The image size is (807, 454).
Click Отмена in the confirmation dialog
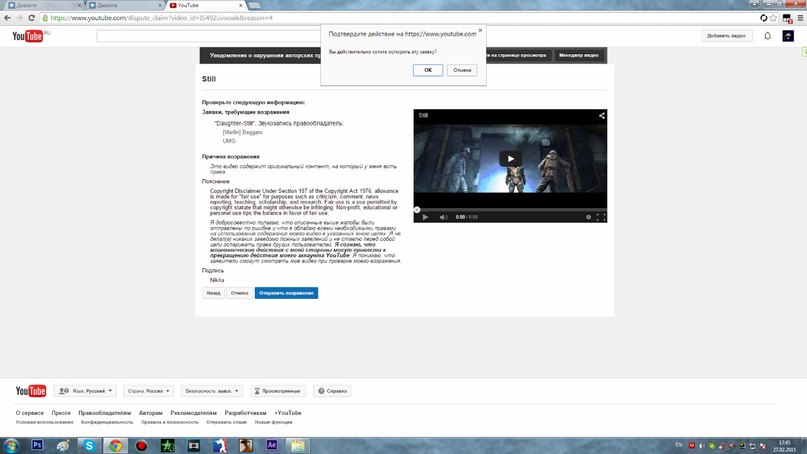pyautogui.click(x=462, y=70)
